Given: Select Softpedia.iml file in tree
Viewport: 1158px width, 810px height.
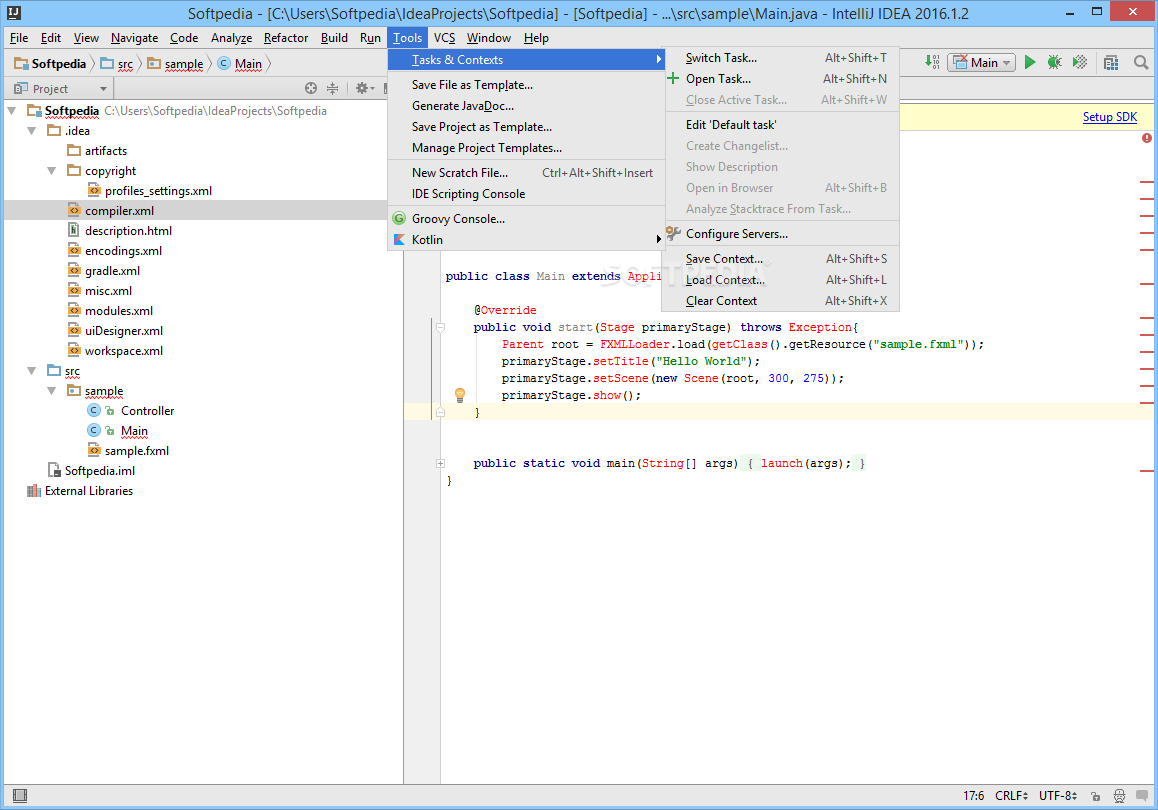Looking at the screenshot, I should click(x=100, y=470).
